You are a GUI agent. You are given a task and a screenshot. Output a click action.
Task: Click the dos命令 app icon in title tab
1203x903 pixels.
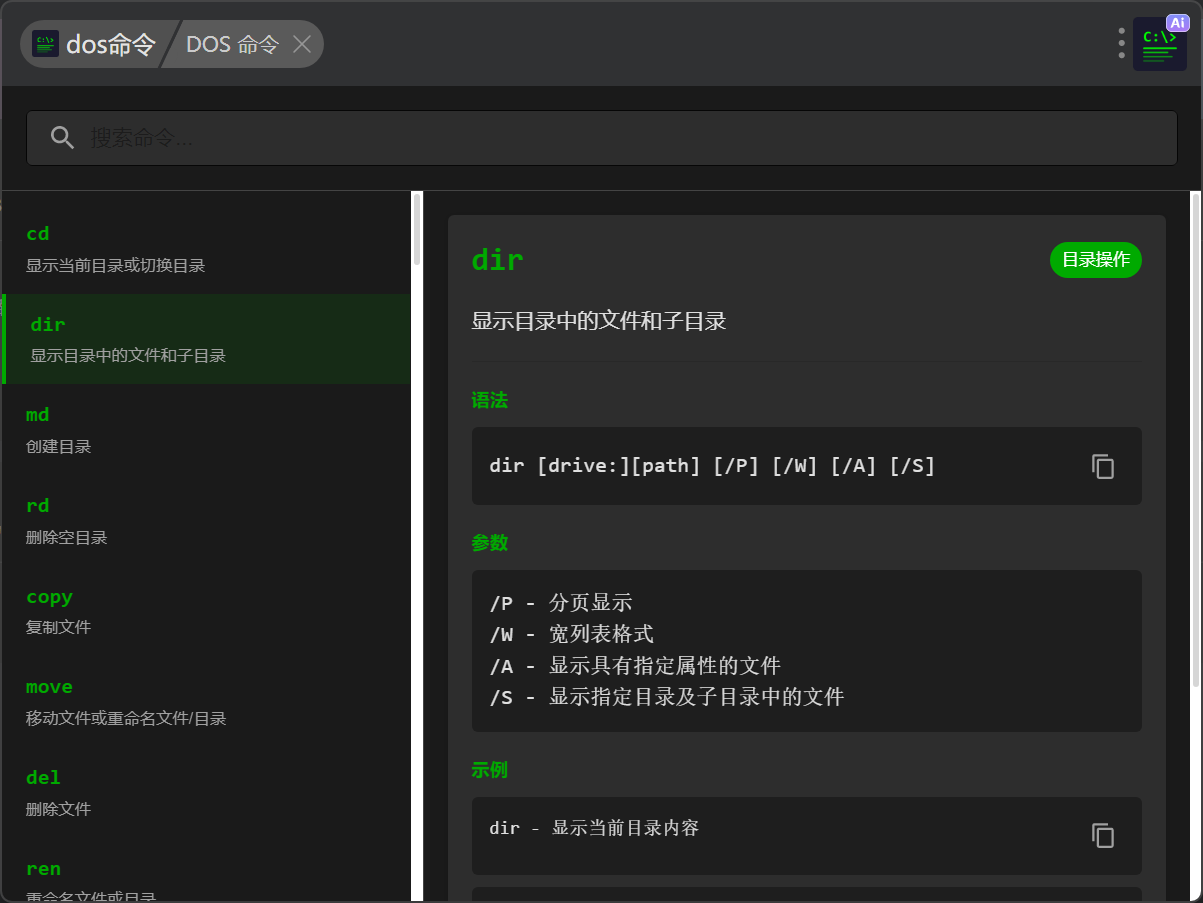tap(45, 44)
